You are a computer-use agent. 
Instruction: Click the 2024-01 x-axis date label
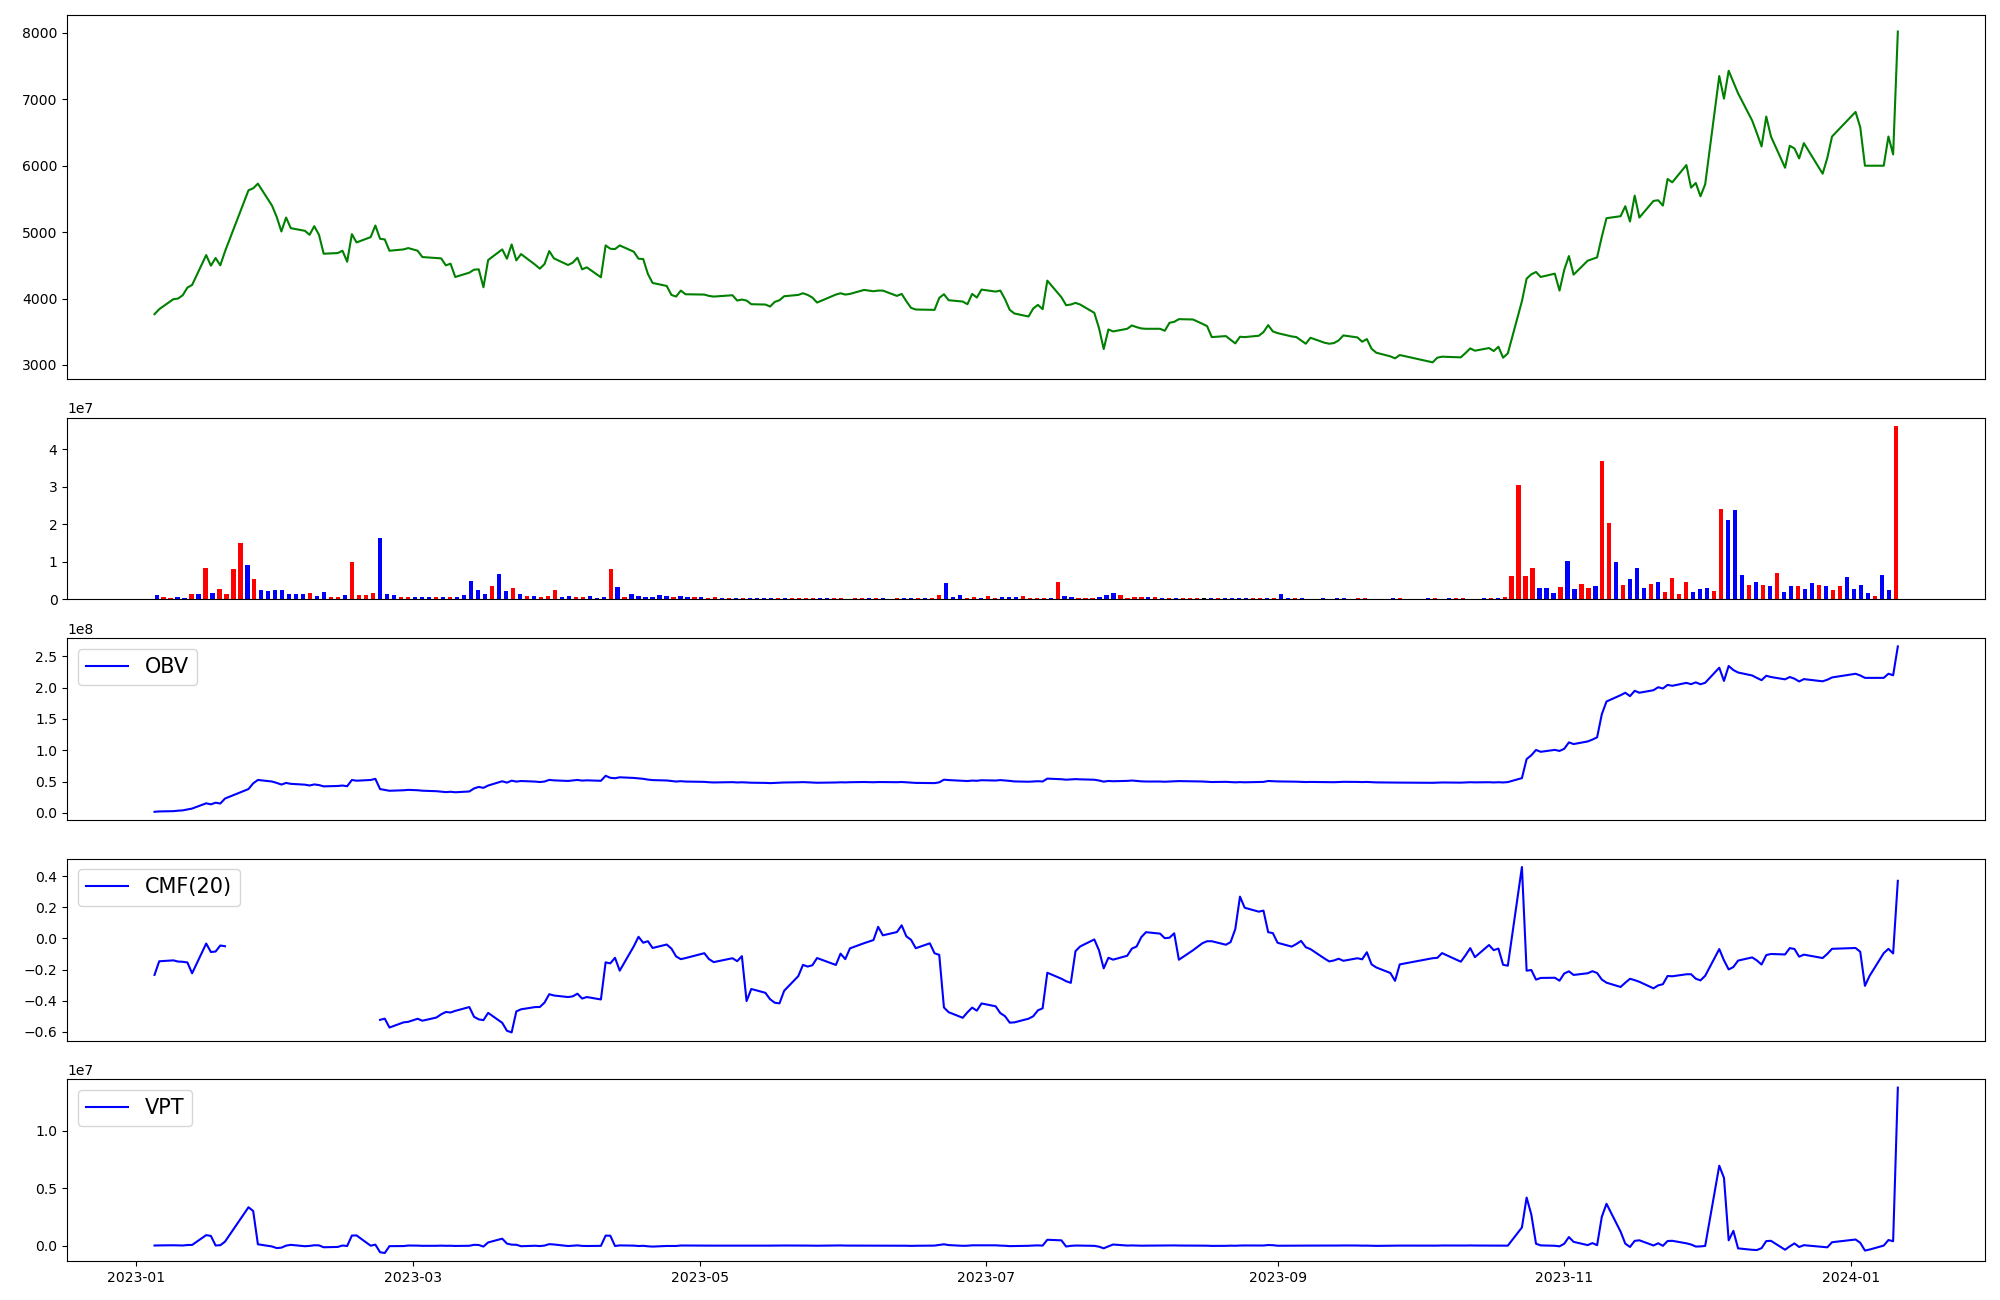tap(1851, 1277)
